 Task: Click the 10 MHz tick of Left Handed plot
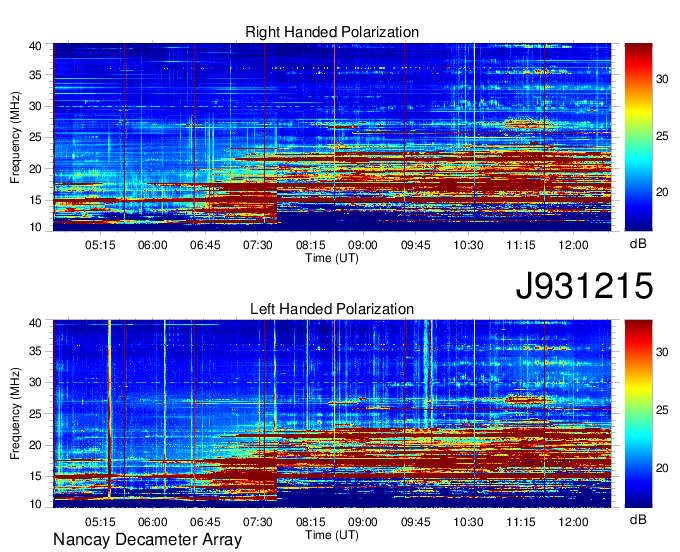coord(36,504)
